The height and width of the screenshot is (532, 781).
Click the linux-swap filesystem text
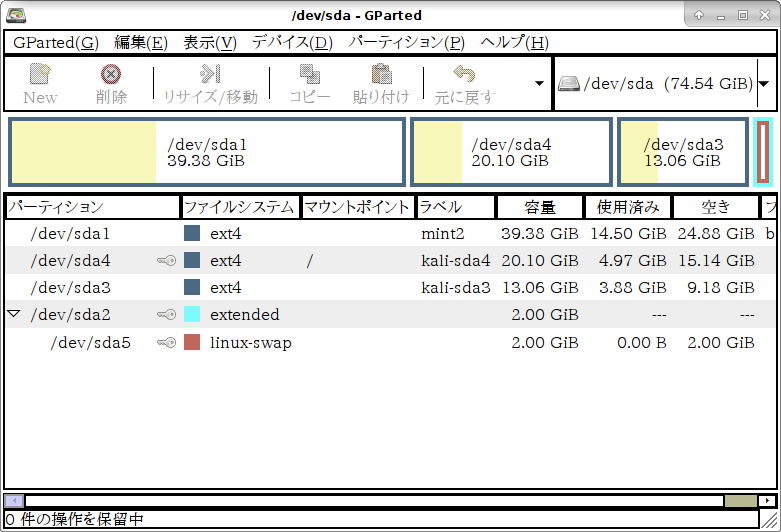coord(251,343)
